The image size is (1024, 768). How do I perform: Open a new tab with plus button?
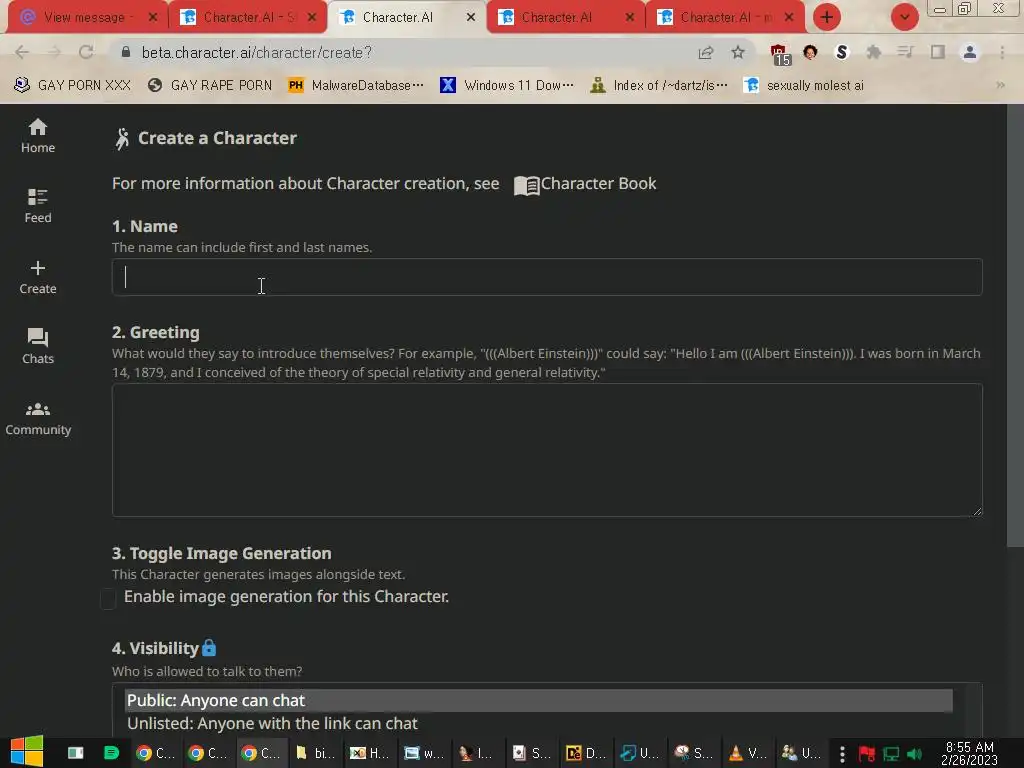(x=827, y=17)
